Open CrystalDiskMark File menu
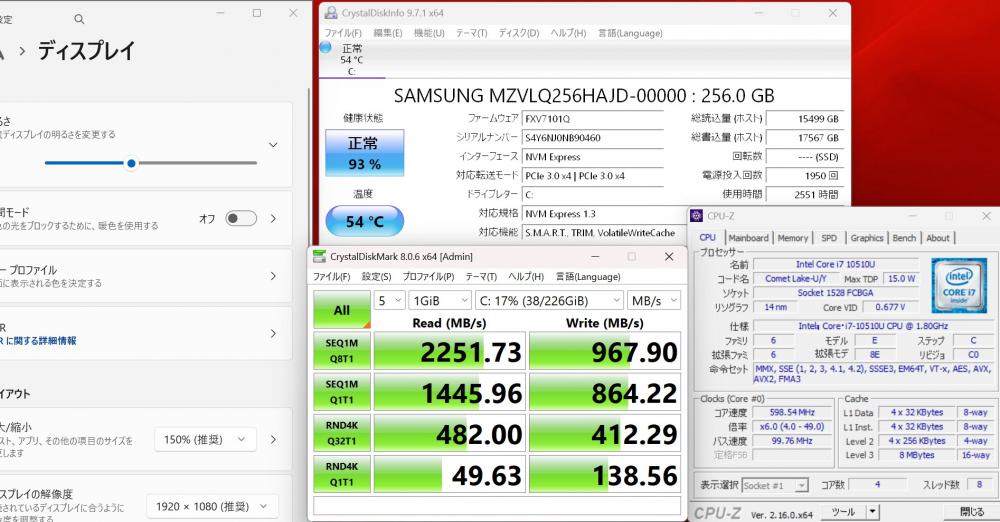Image resolution: width=1000 pixels, height=522 pixels. pyautogui.click(x=331, y=276)
